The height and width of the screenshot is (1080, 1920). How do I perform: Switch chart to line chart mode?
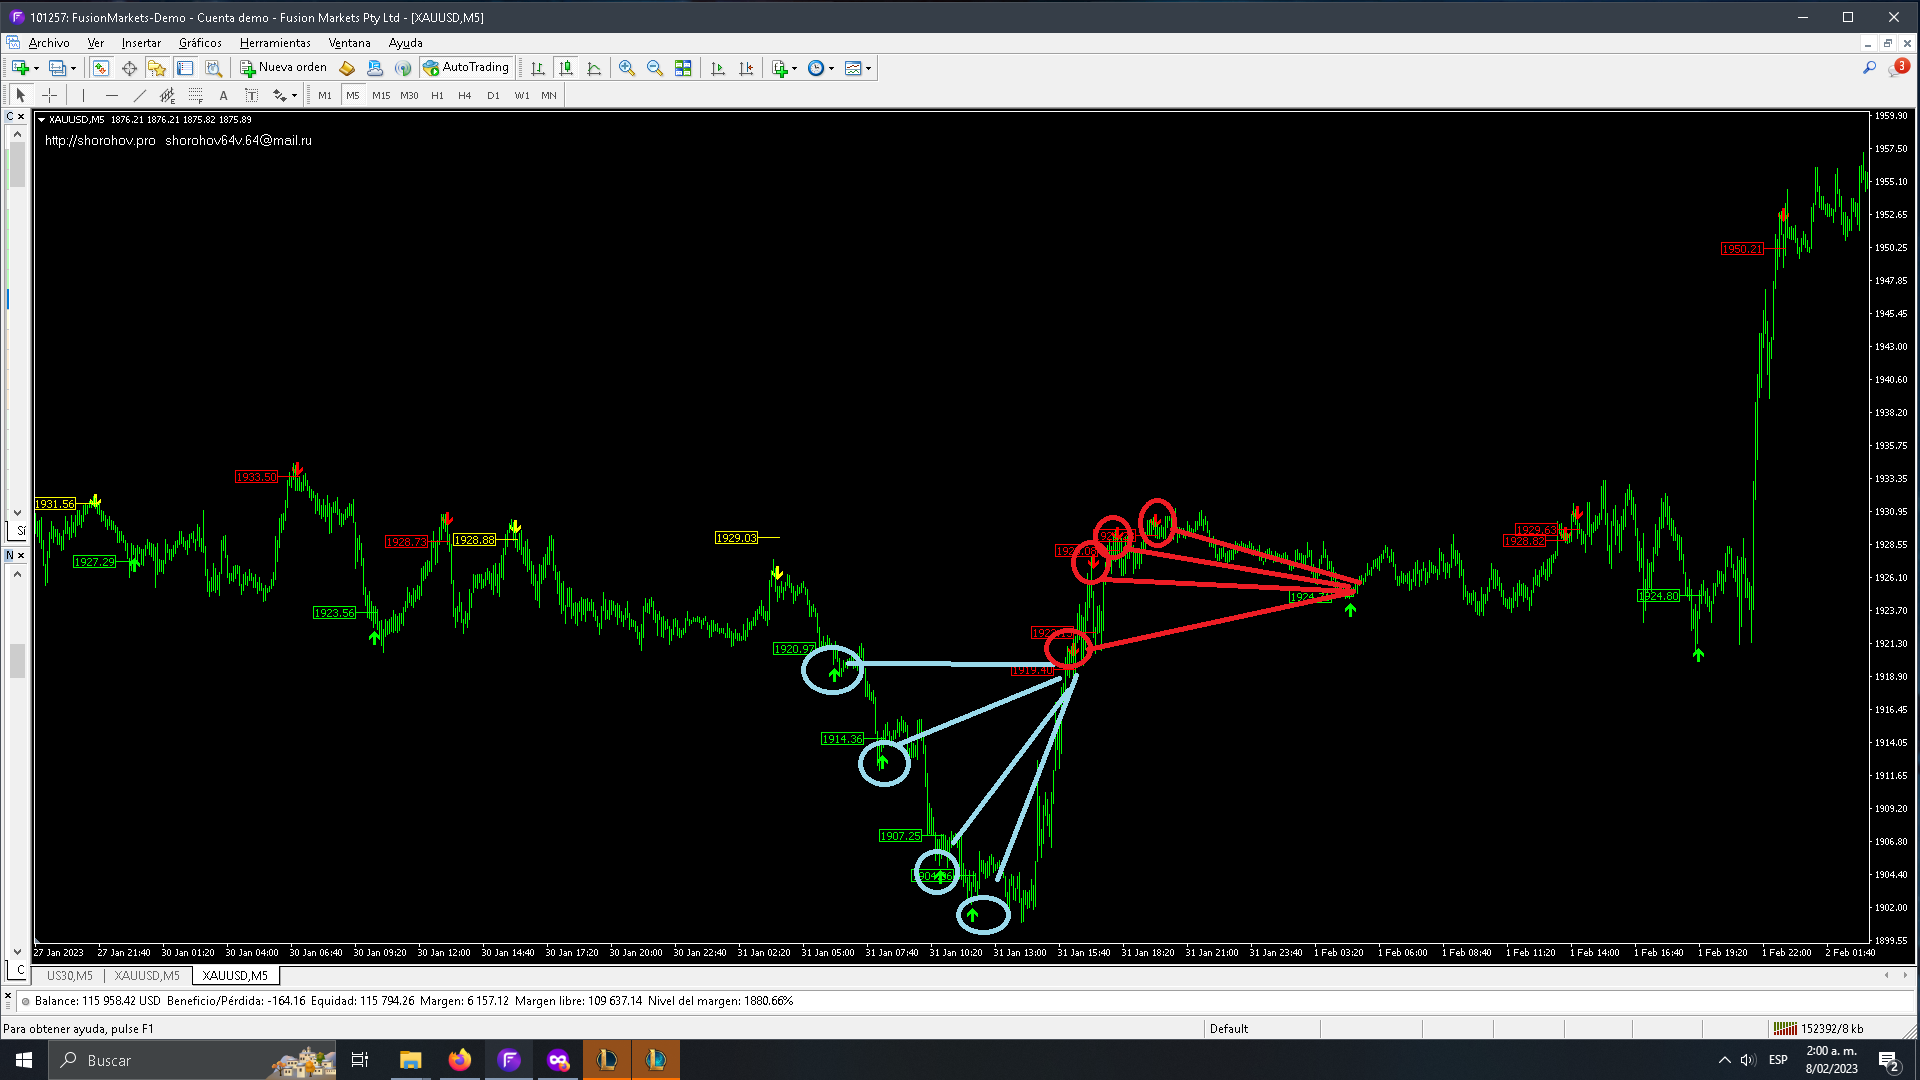coord(594,68)
